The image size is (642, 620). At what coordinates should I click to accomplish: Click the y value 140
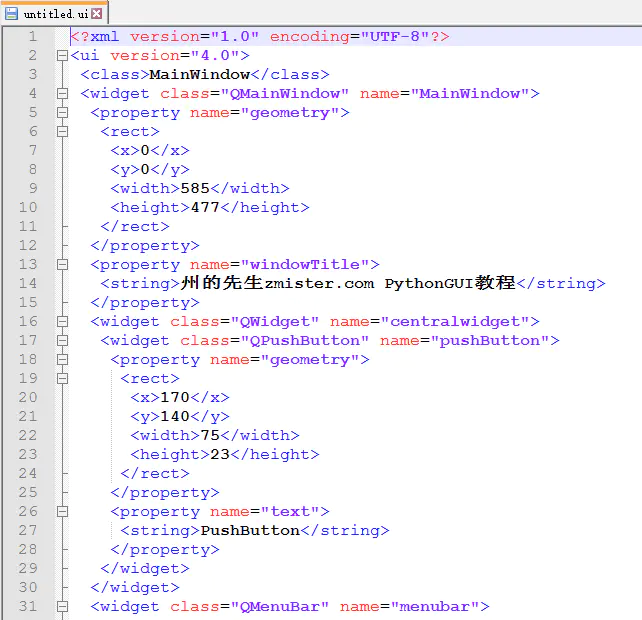tap(175, 416)
